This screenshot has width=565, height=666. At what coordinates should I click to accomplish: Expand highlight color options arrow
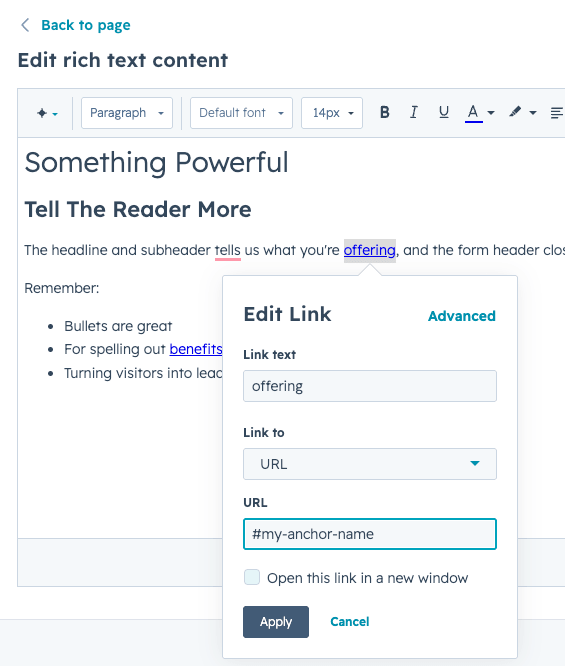point(533,113)
